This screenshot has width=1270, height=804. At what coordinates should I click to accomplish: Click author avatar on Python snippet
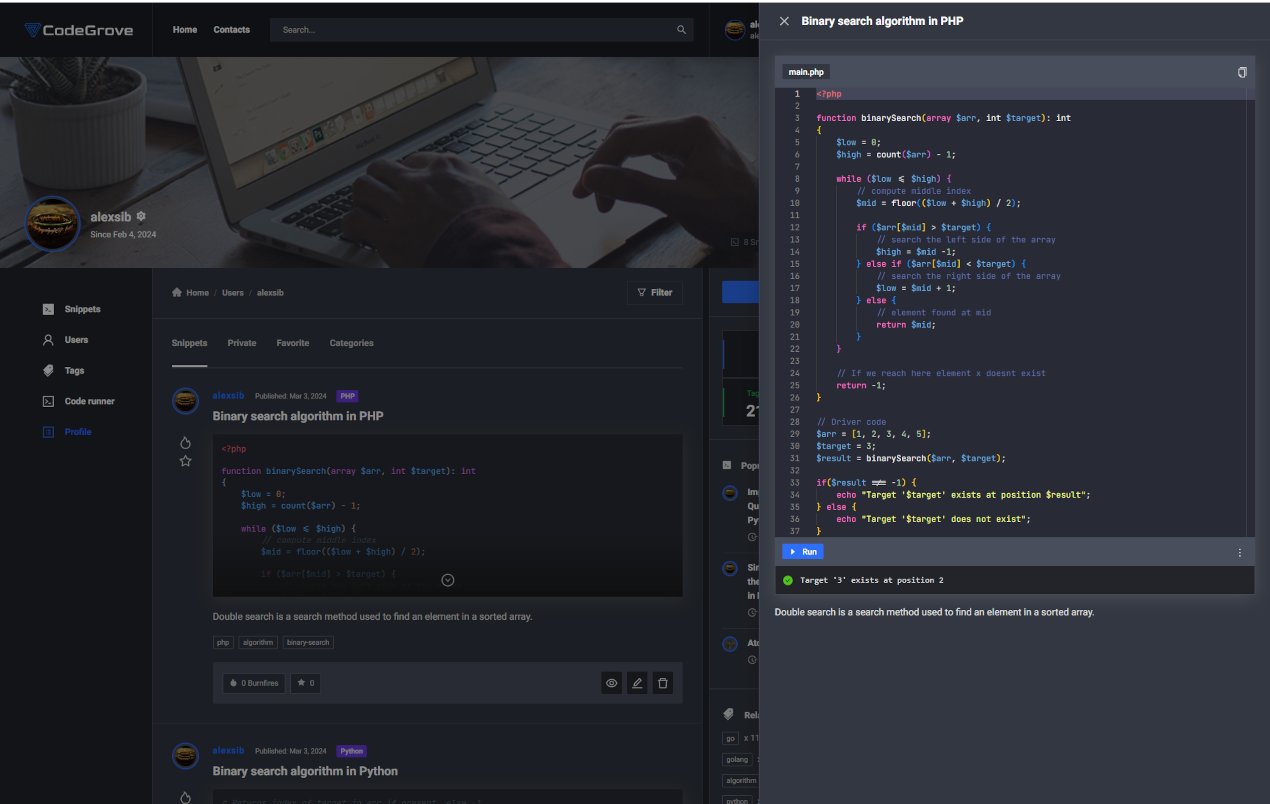185,756
